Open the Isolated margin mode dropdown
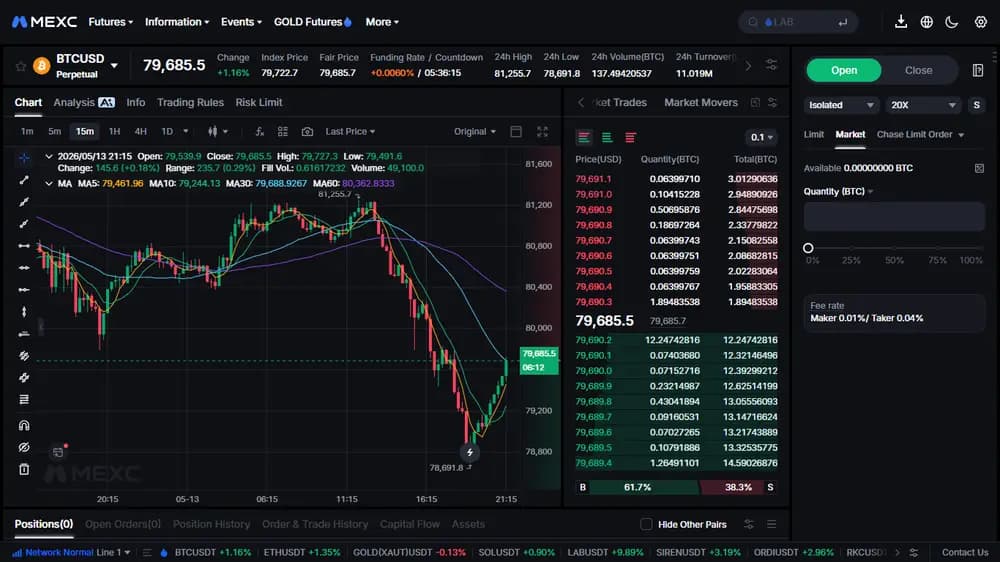The width and height of the screenshot is (1000, 562). point(841,105)
